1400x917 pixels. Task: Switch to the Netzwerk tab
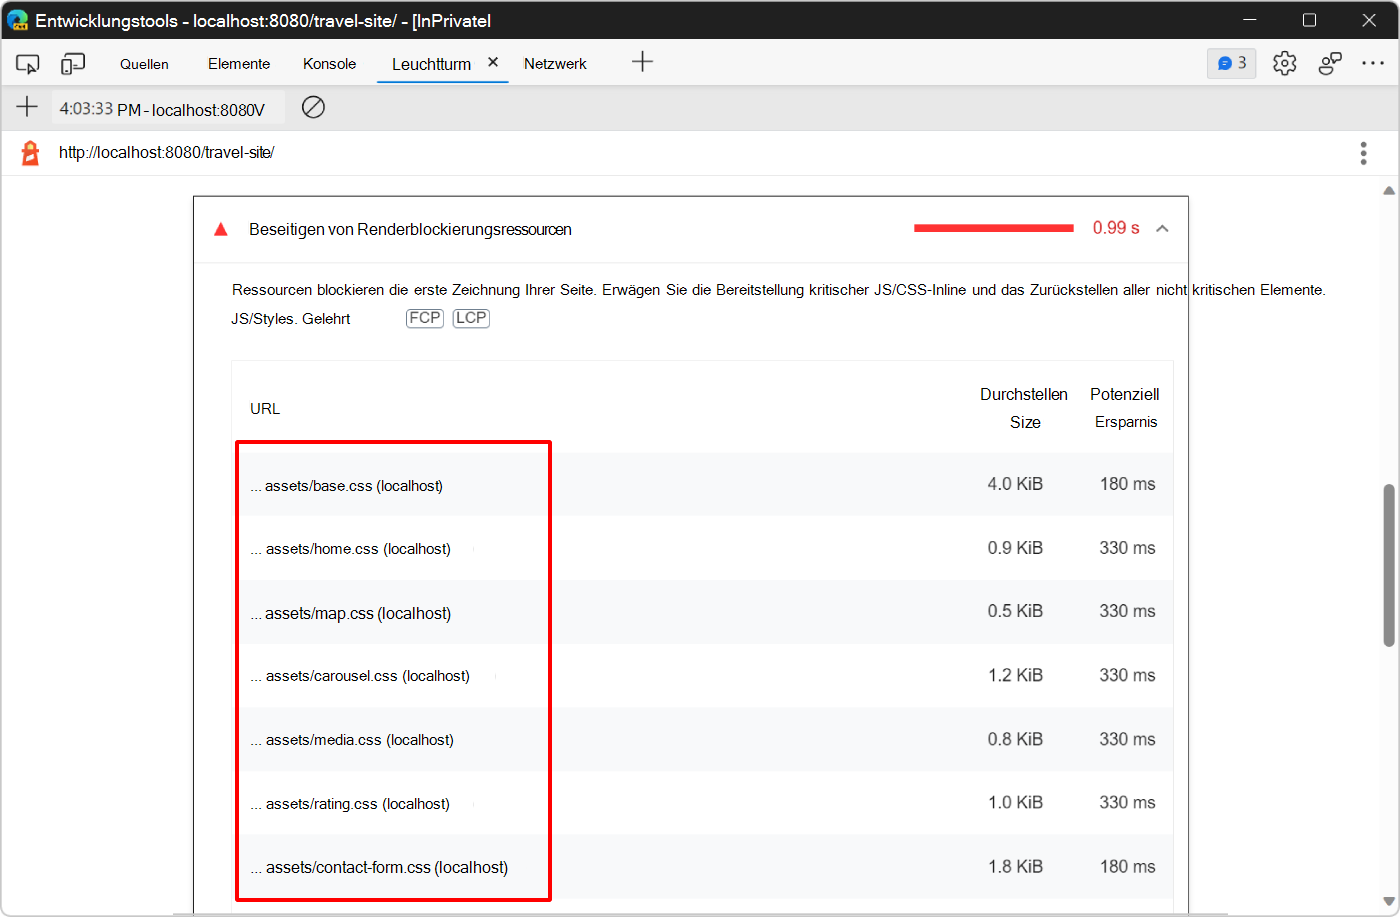(x=555, y=62)
